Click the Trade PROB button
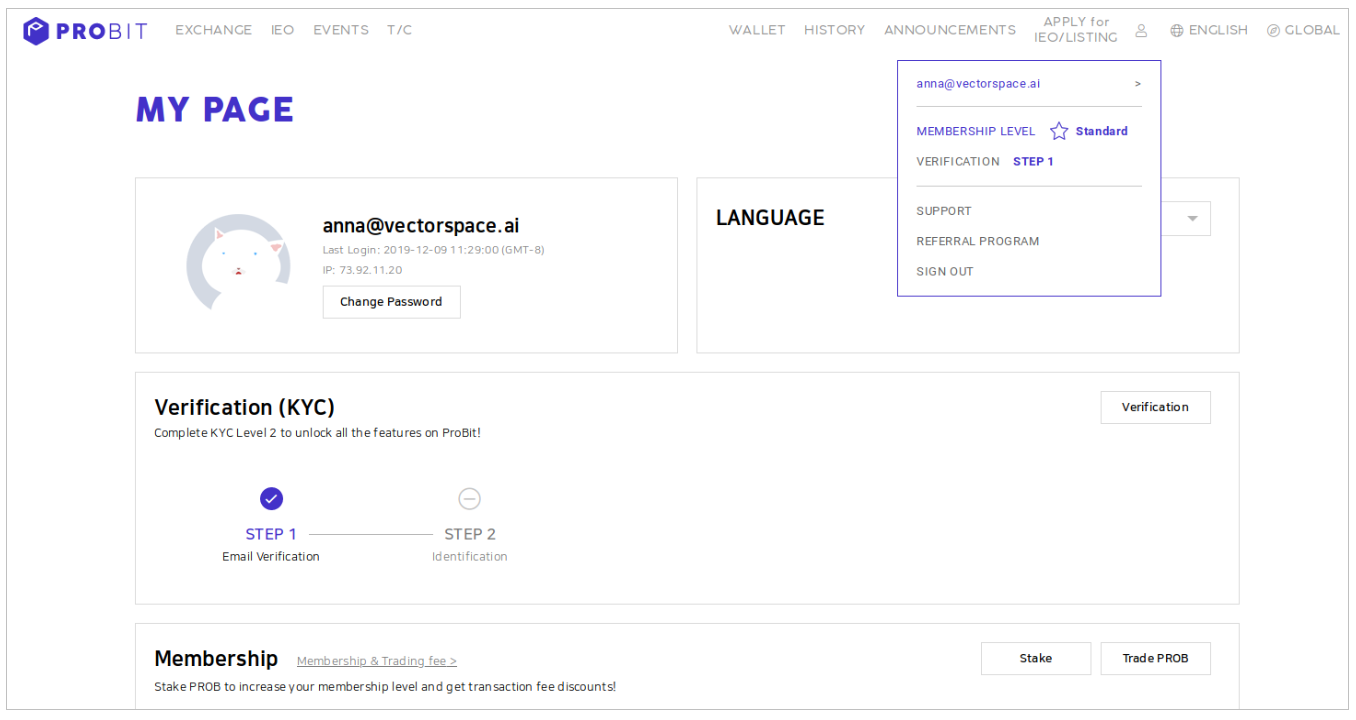This screenshot has width=1356, height=720. coord(1155,658)
